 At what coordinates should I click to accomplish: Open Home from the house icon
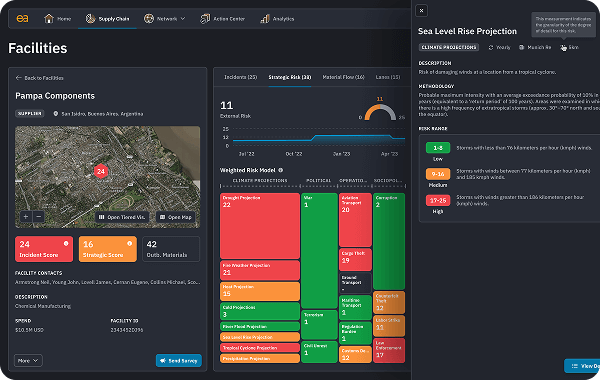tap(49, 18)
